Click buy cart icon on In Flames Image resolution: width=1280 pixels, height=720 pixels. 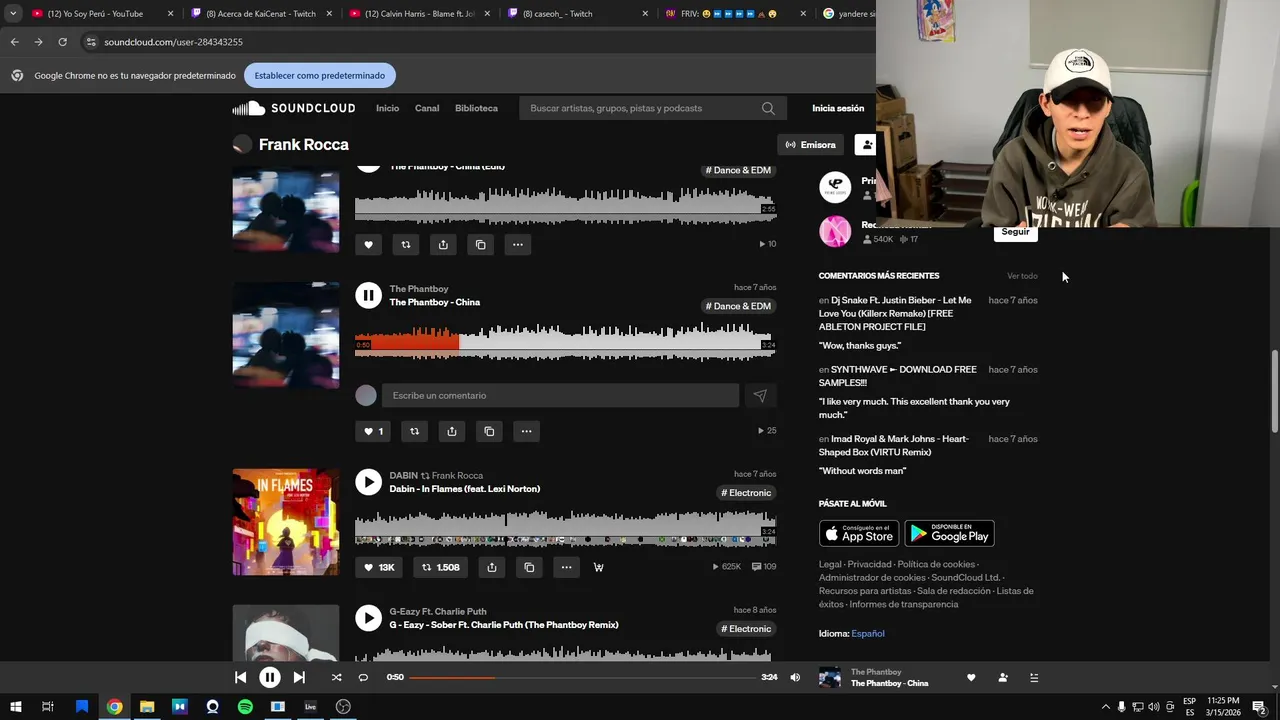pyautogui.click(x=599, y=567)
